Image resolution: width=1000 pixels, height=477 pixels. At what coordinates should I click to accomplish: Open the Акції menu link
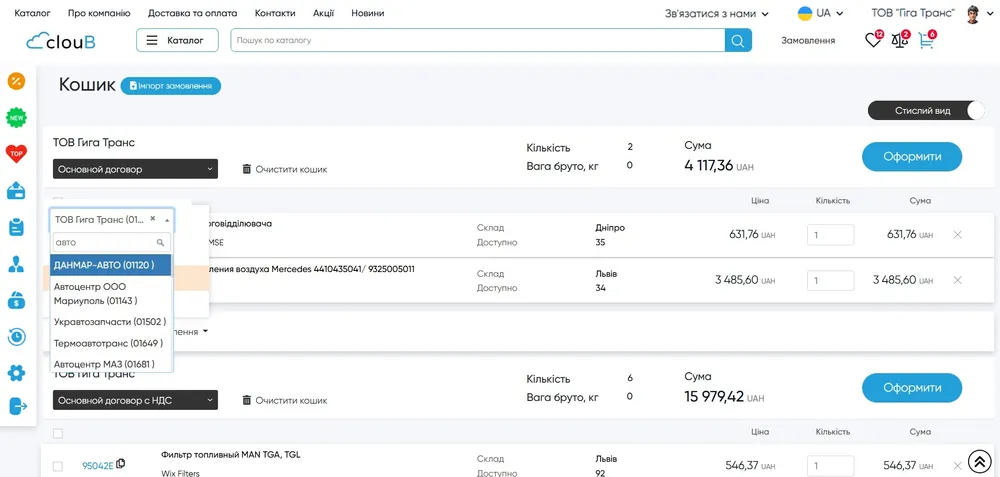323,13
